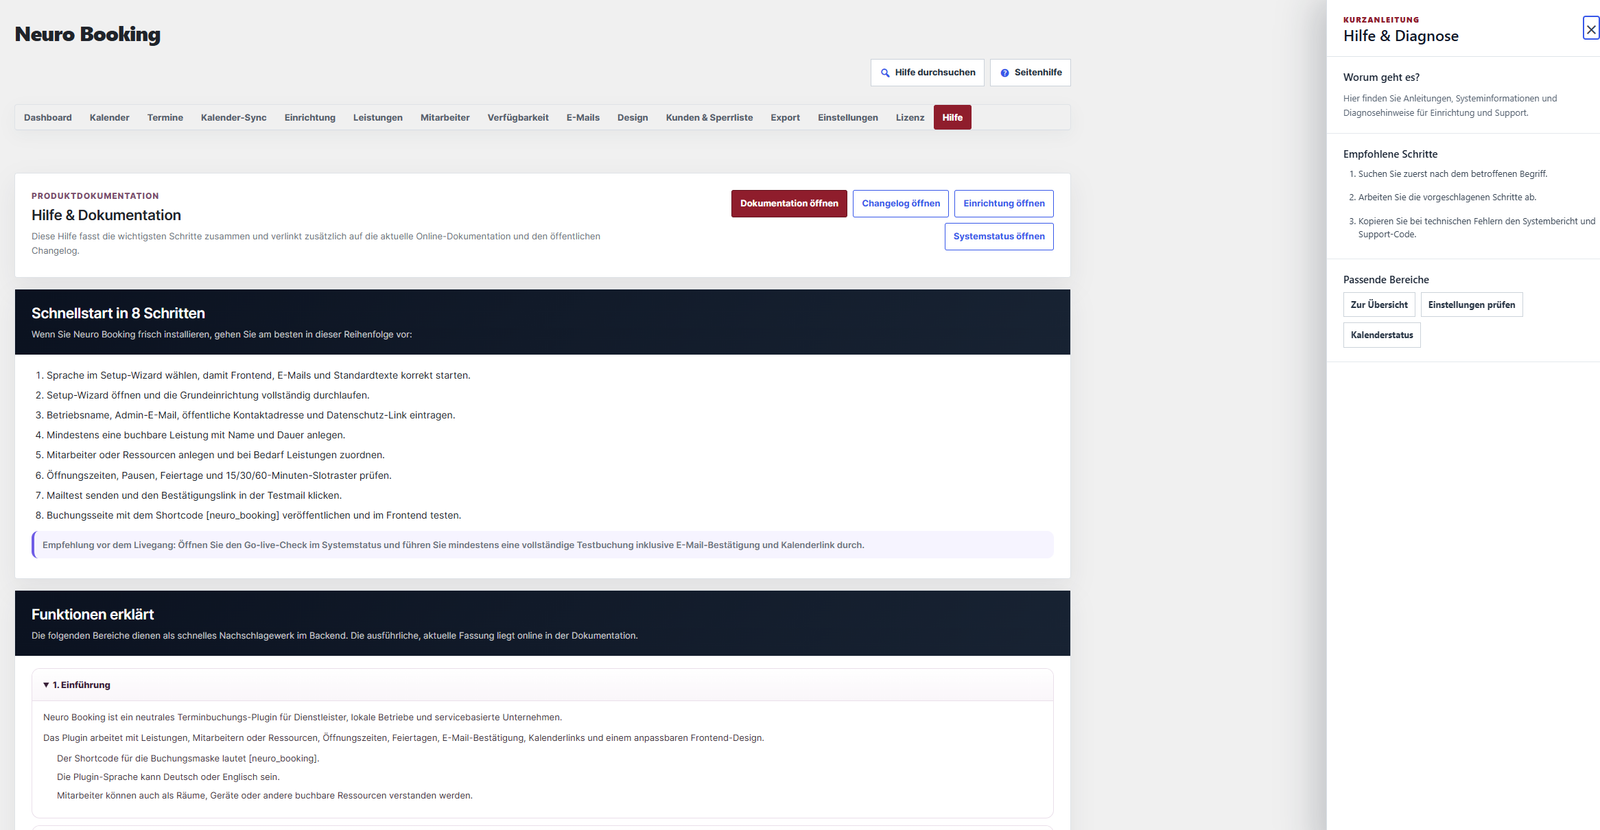Click Zur Übersicht in the help panel
The width and height of the screenshot is (1600, 830).
pyautogui.click(x=1379, y=305)
